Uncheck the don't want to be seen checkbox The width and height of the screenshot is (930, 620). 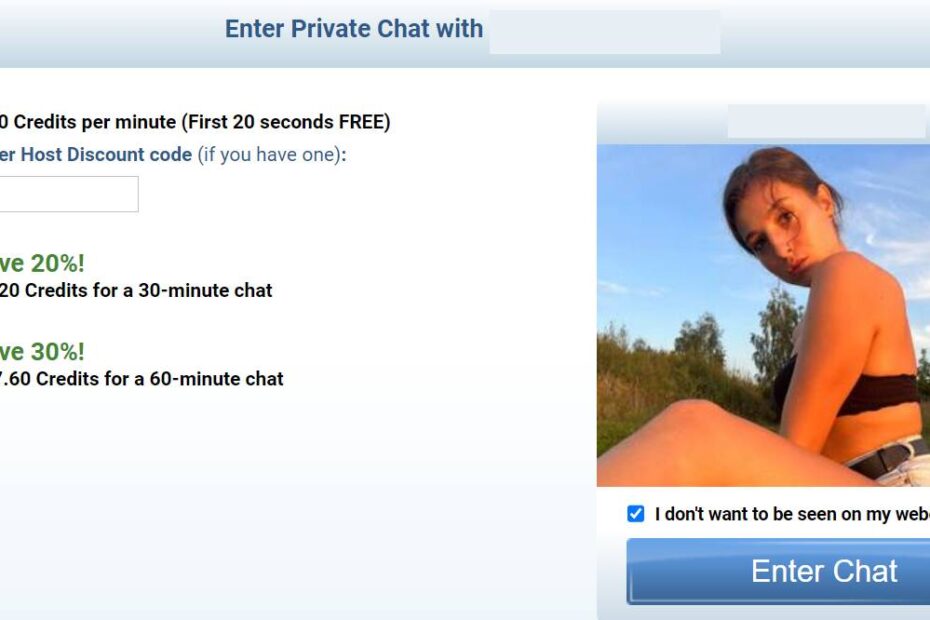pyautogui.click(x=635, y=514)
